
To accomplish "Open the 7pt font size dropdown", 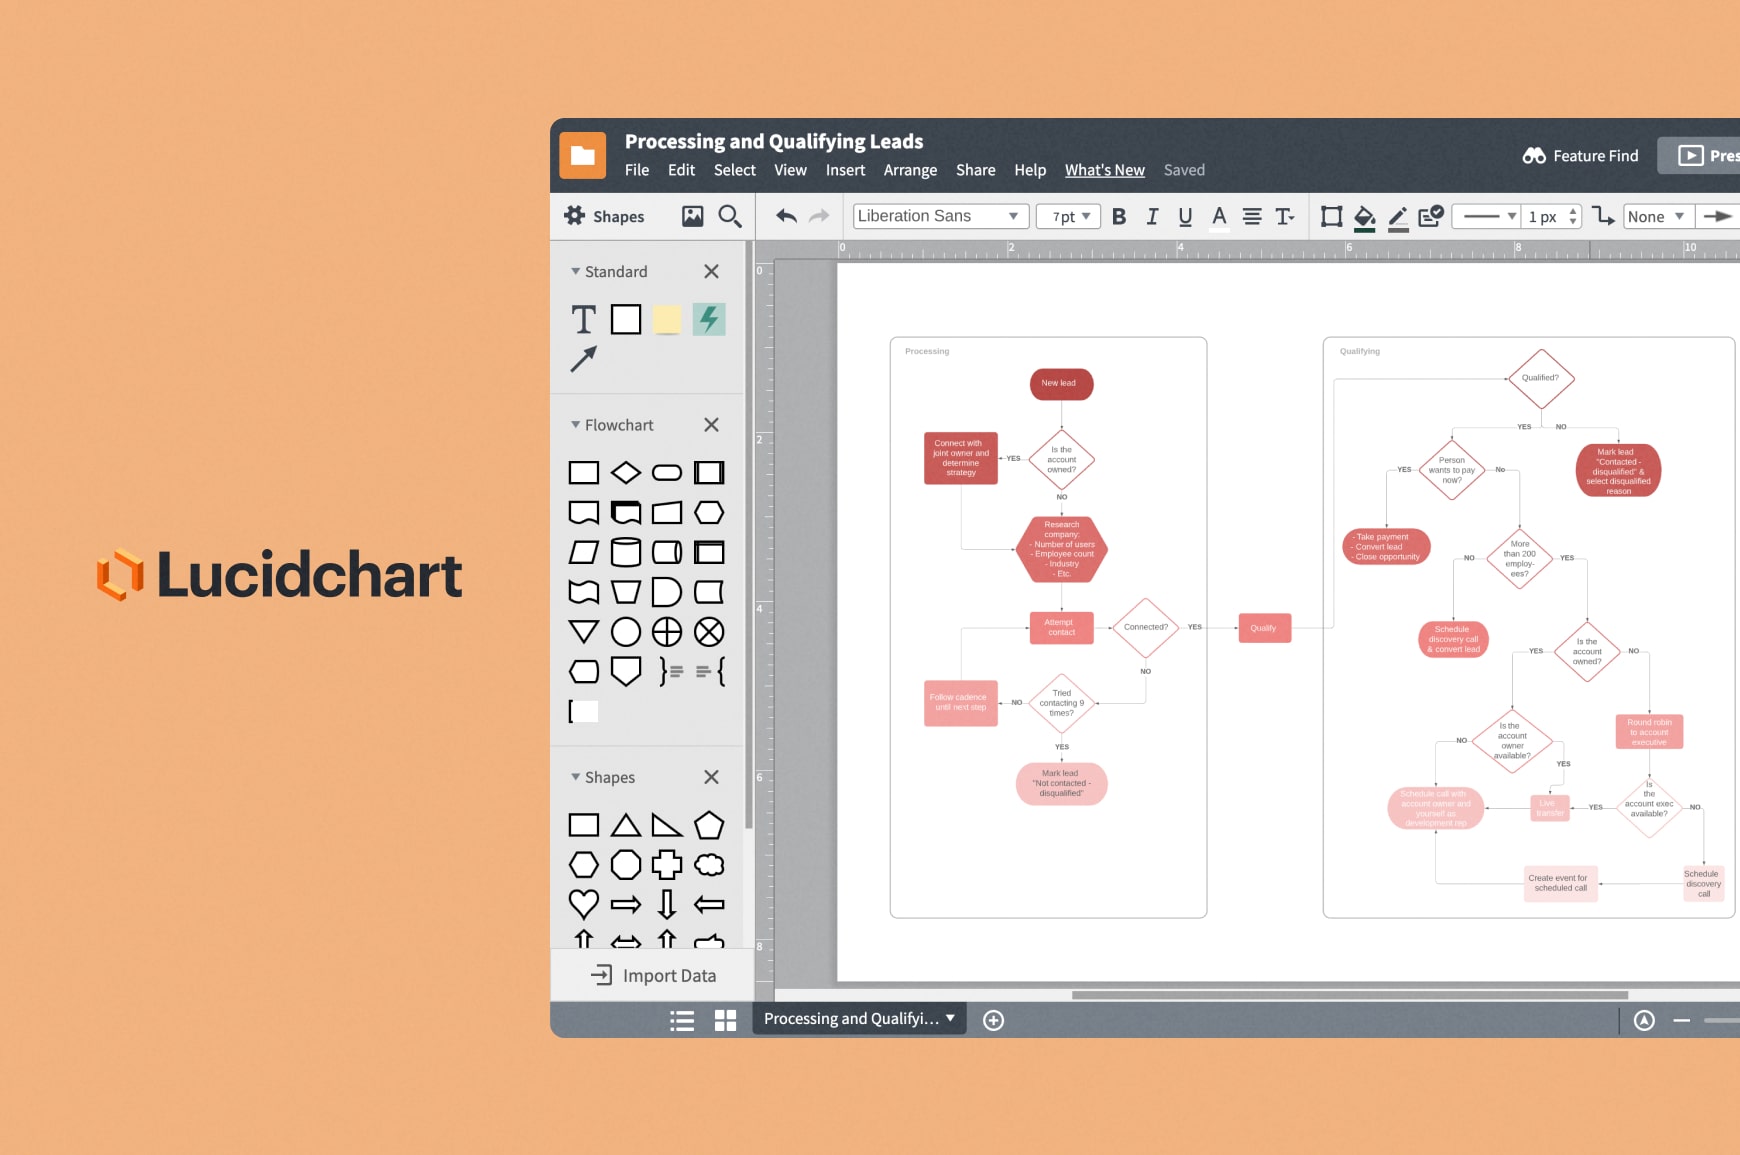I will coord(1069,217).
